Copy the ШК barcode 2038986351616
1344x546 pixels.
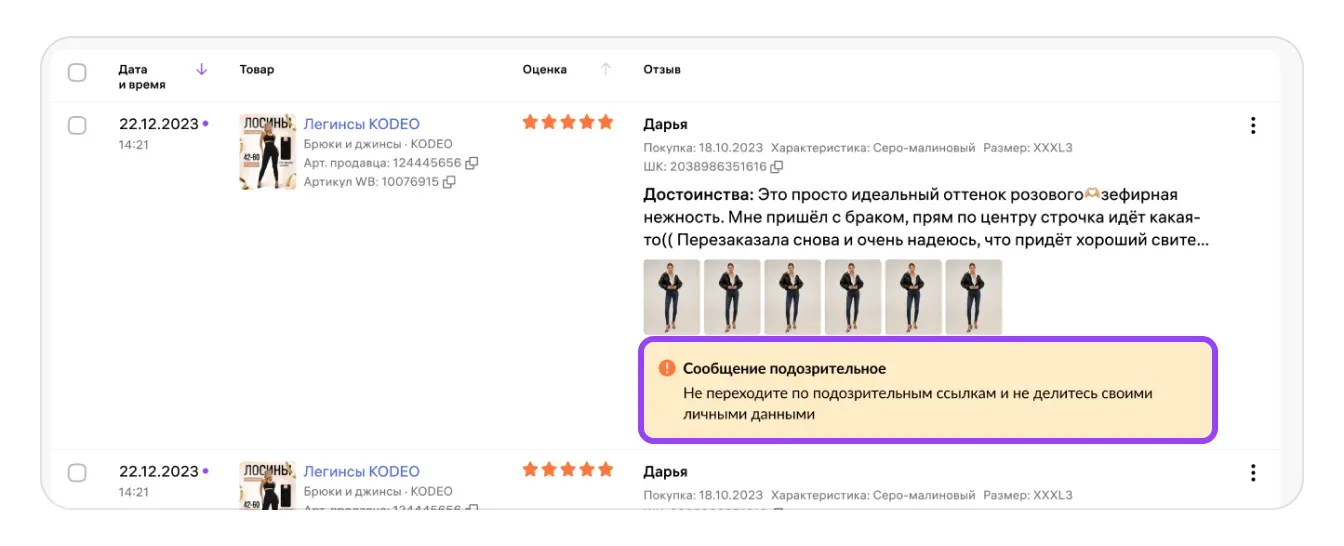click(776, 167)
